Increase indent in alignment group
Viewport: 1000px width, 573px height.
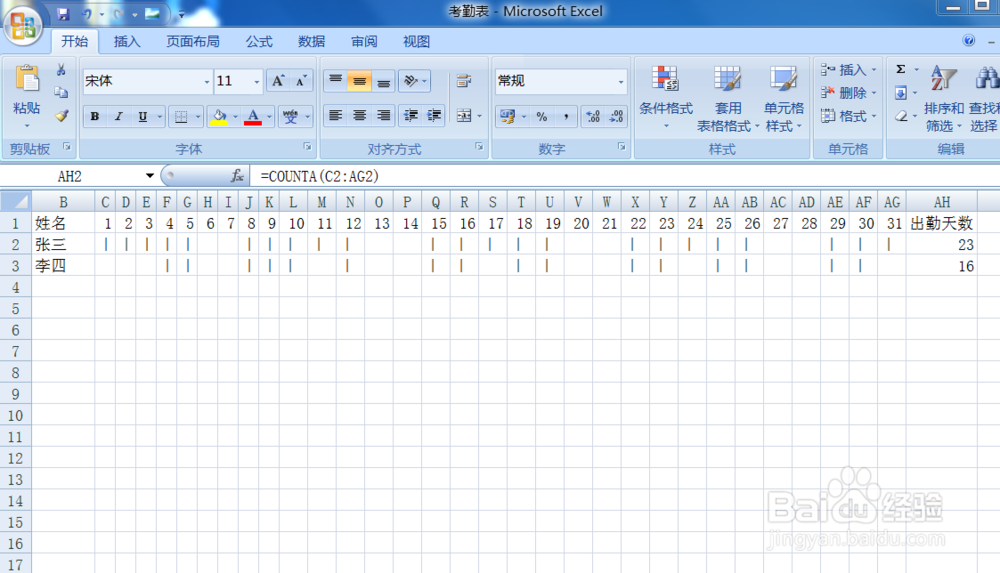pyautogui.click(x=434, y=115)
